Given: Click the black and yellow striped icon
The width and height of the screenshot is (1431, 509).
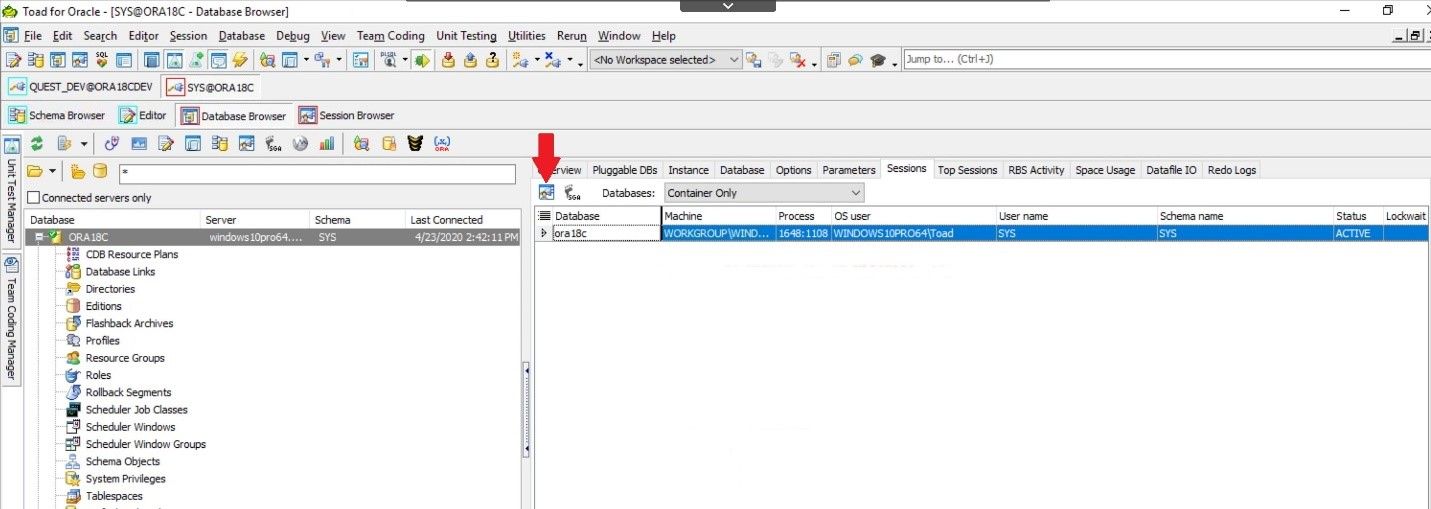Looking at the screenshot, I should (415, 143).
